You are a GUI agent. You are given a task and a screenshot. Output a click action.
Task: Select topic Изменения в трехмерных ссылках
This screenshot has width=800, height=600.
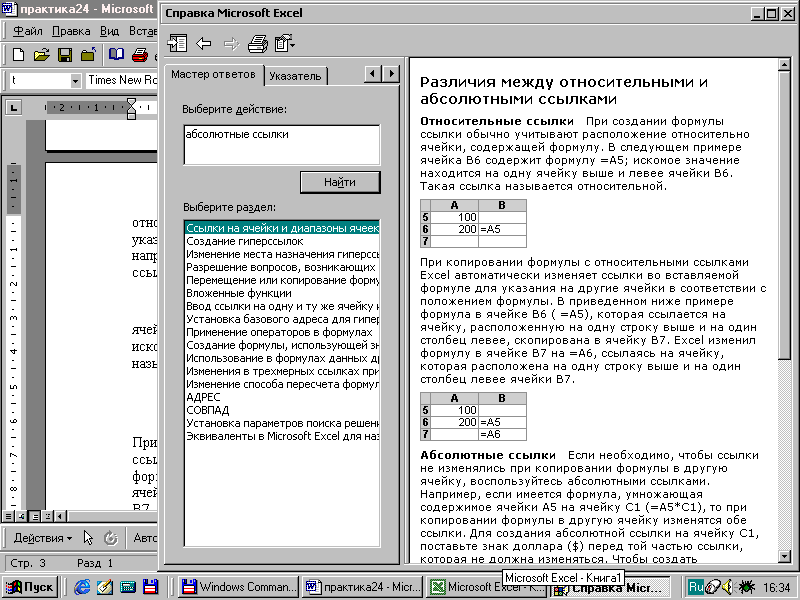tap(282, 371)
